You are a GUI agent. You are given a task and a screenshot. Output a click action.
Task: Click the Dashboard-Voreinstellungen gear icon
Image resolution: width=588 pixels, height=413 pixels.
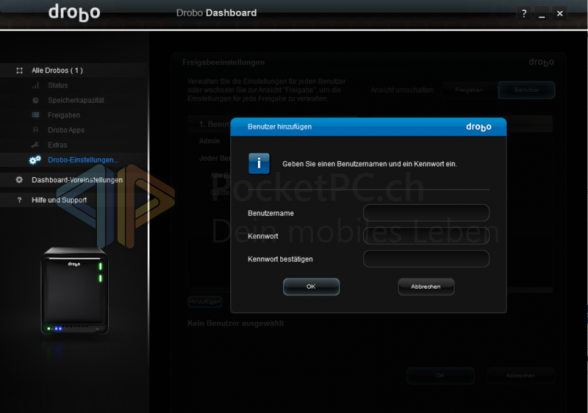click(19, 180)
